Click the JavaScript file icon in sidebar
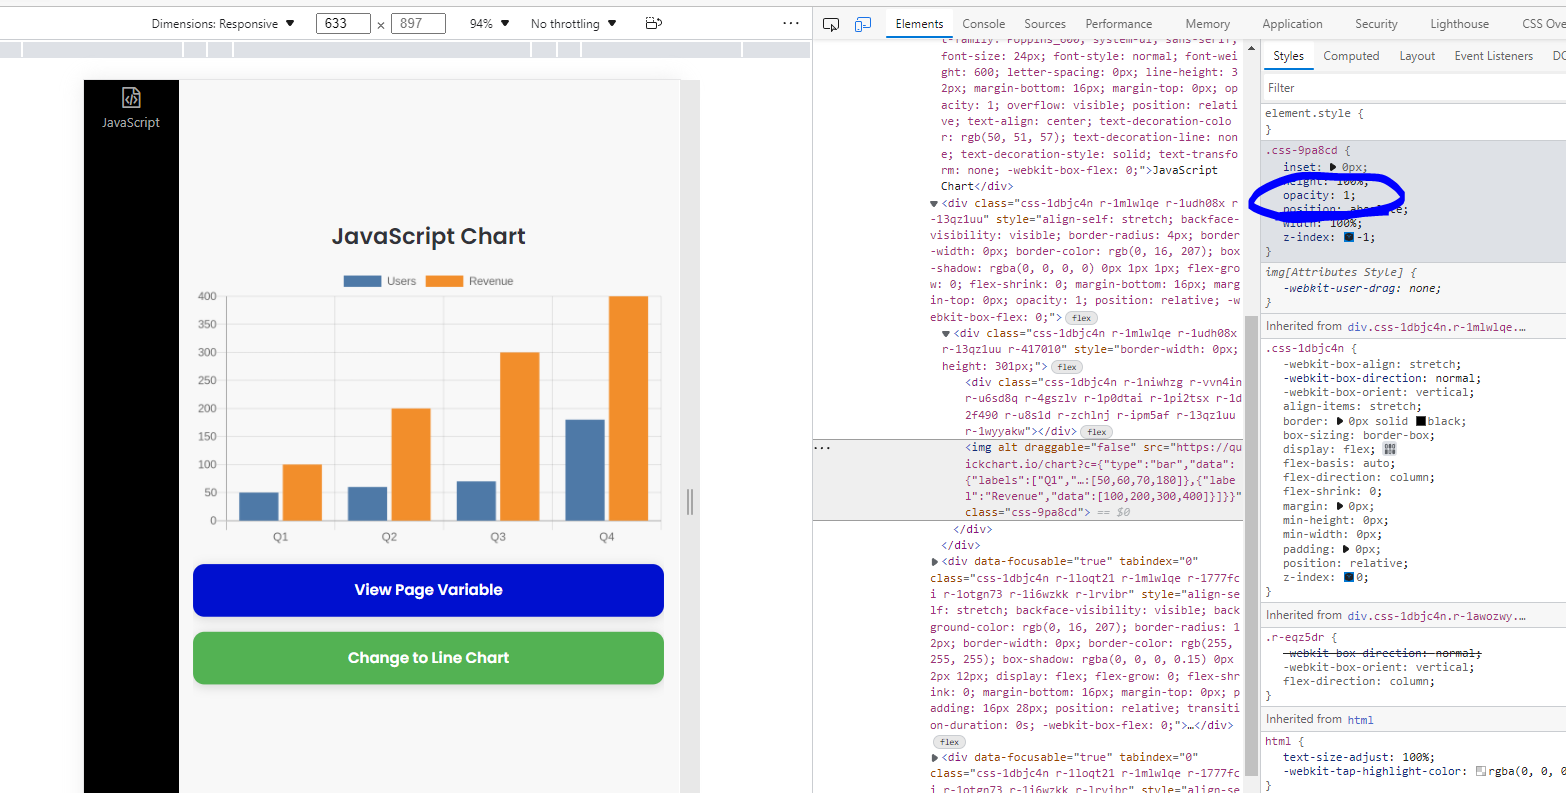1566x793 pixels. 131,97
